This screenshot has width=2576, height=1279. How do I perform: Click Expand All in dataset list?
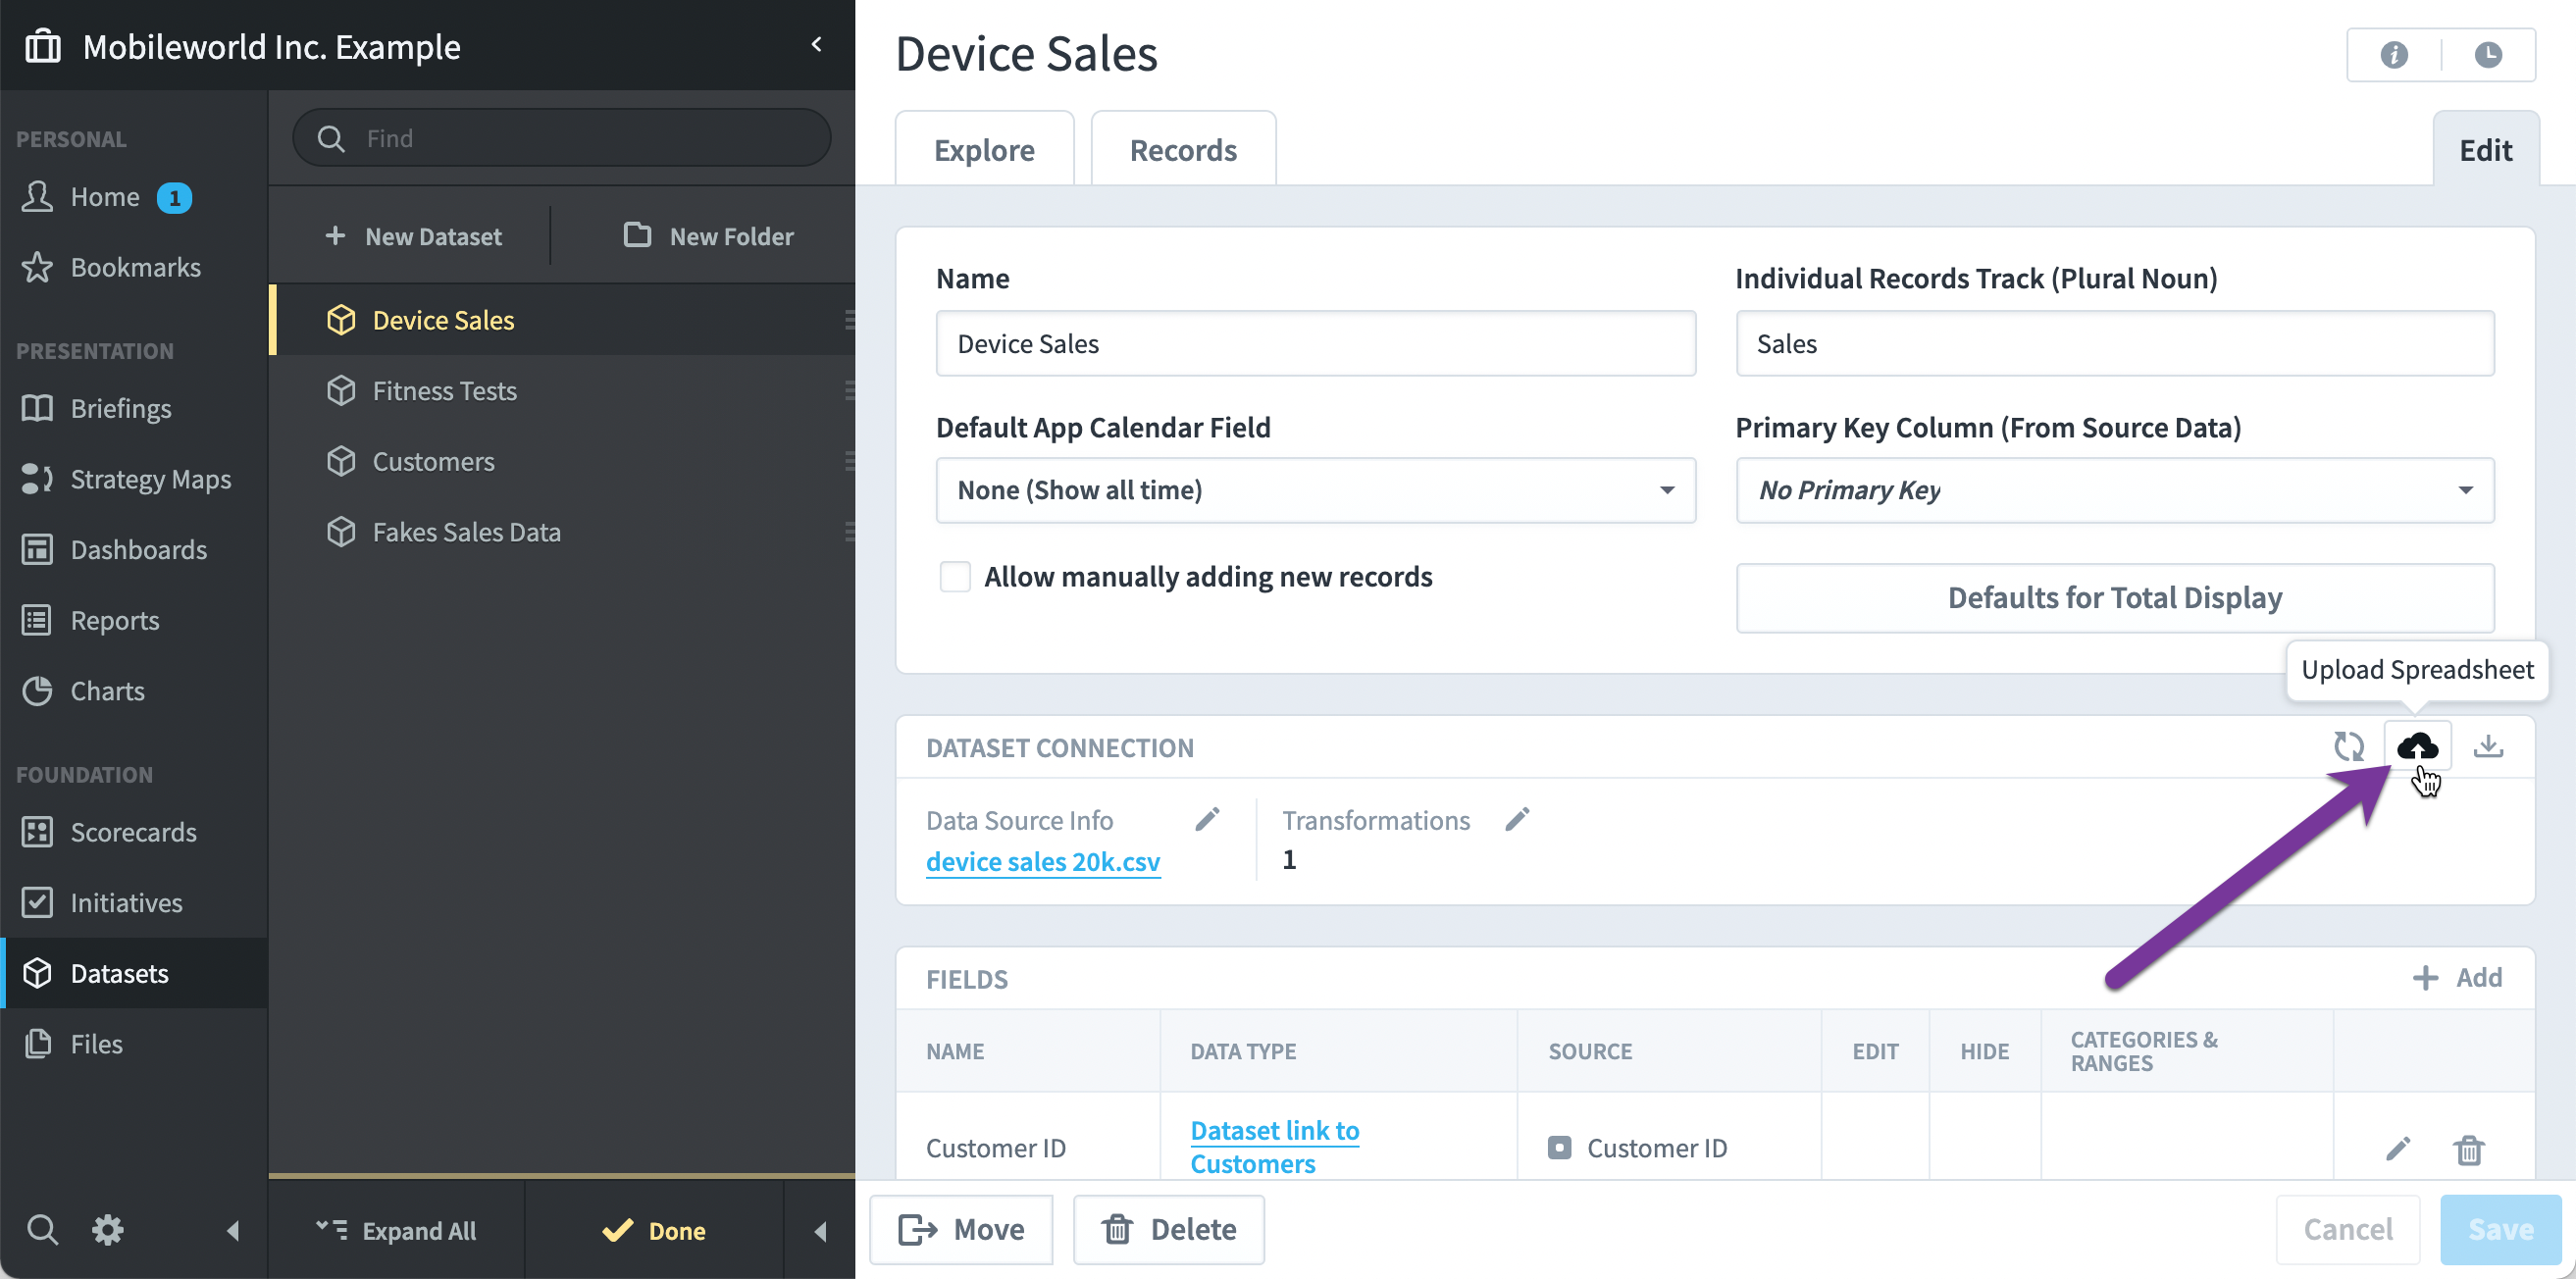coord(397,1230)
